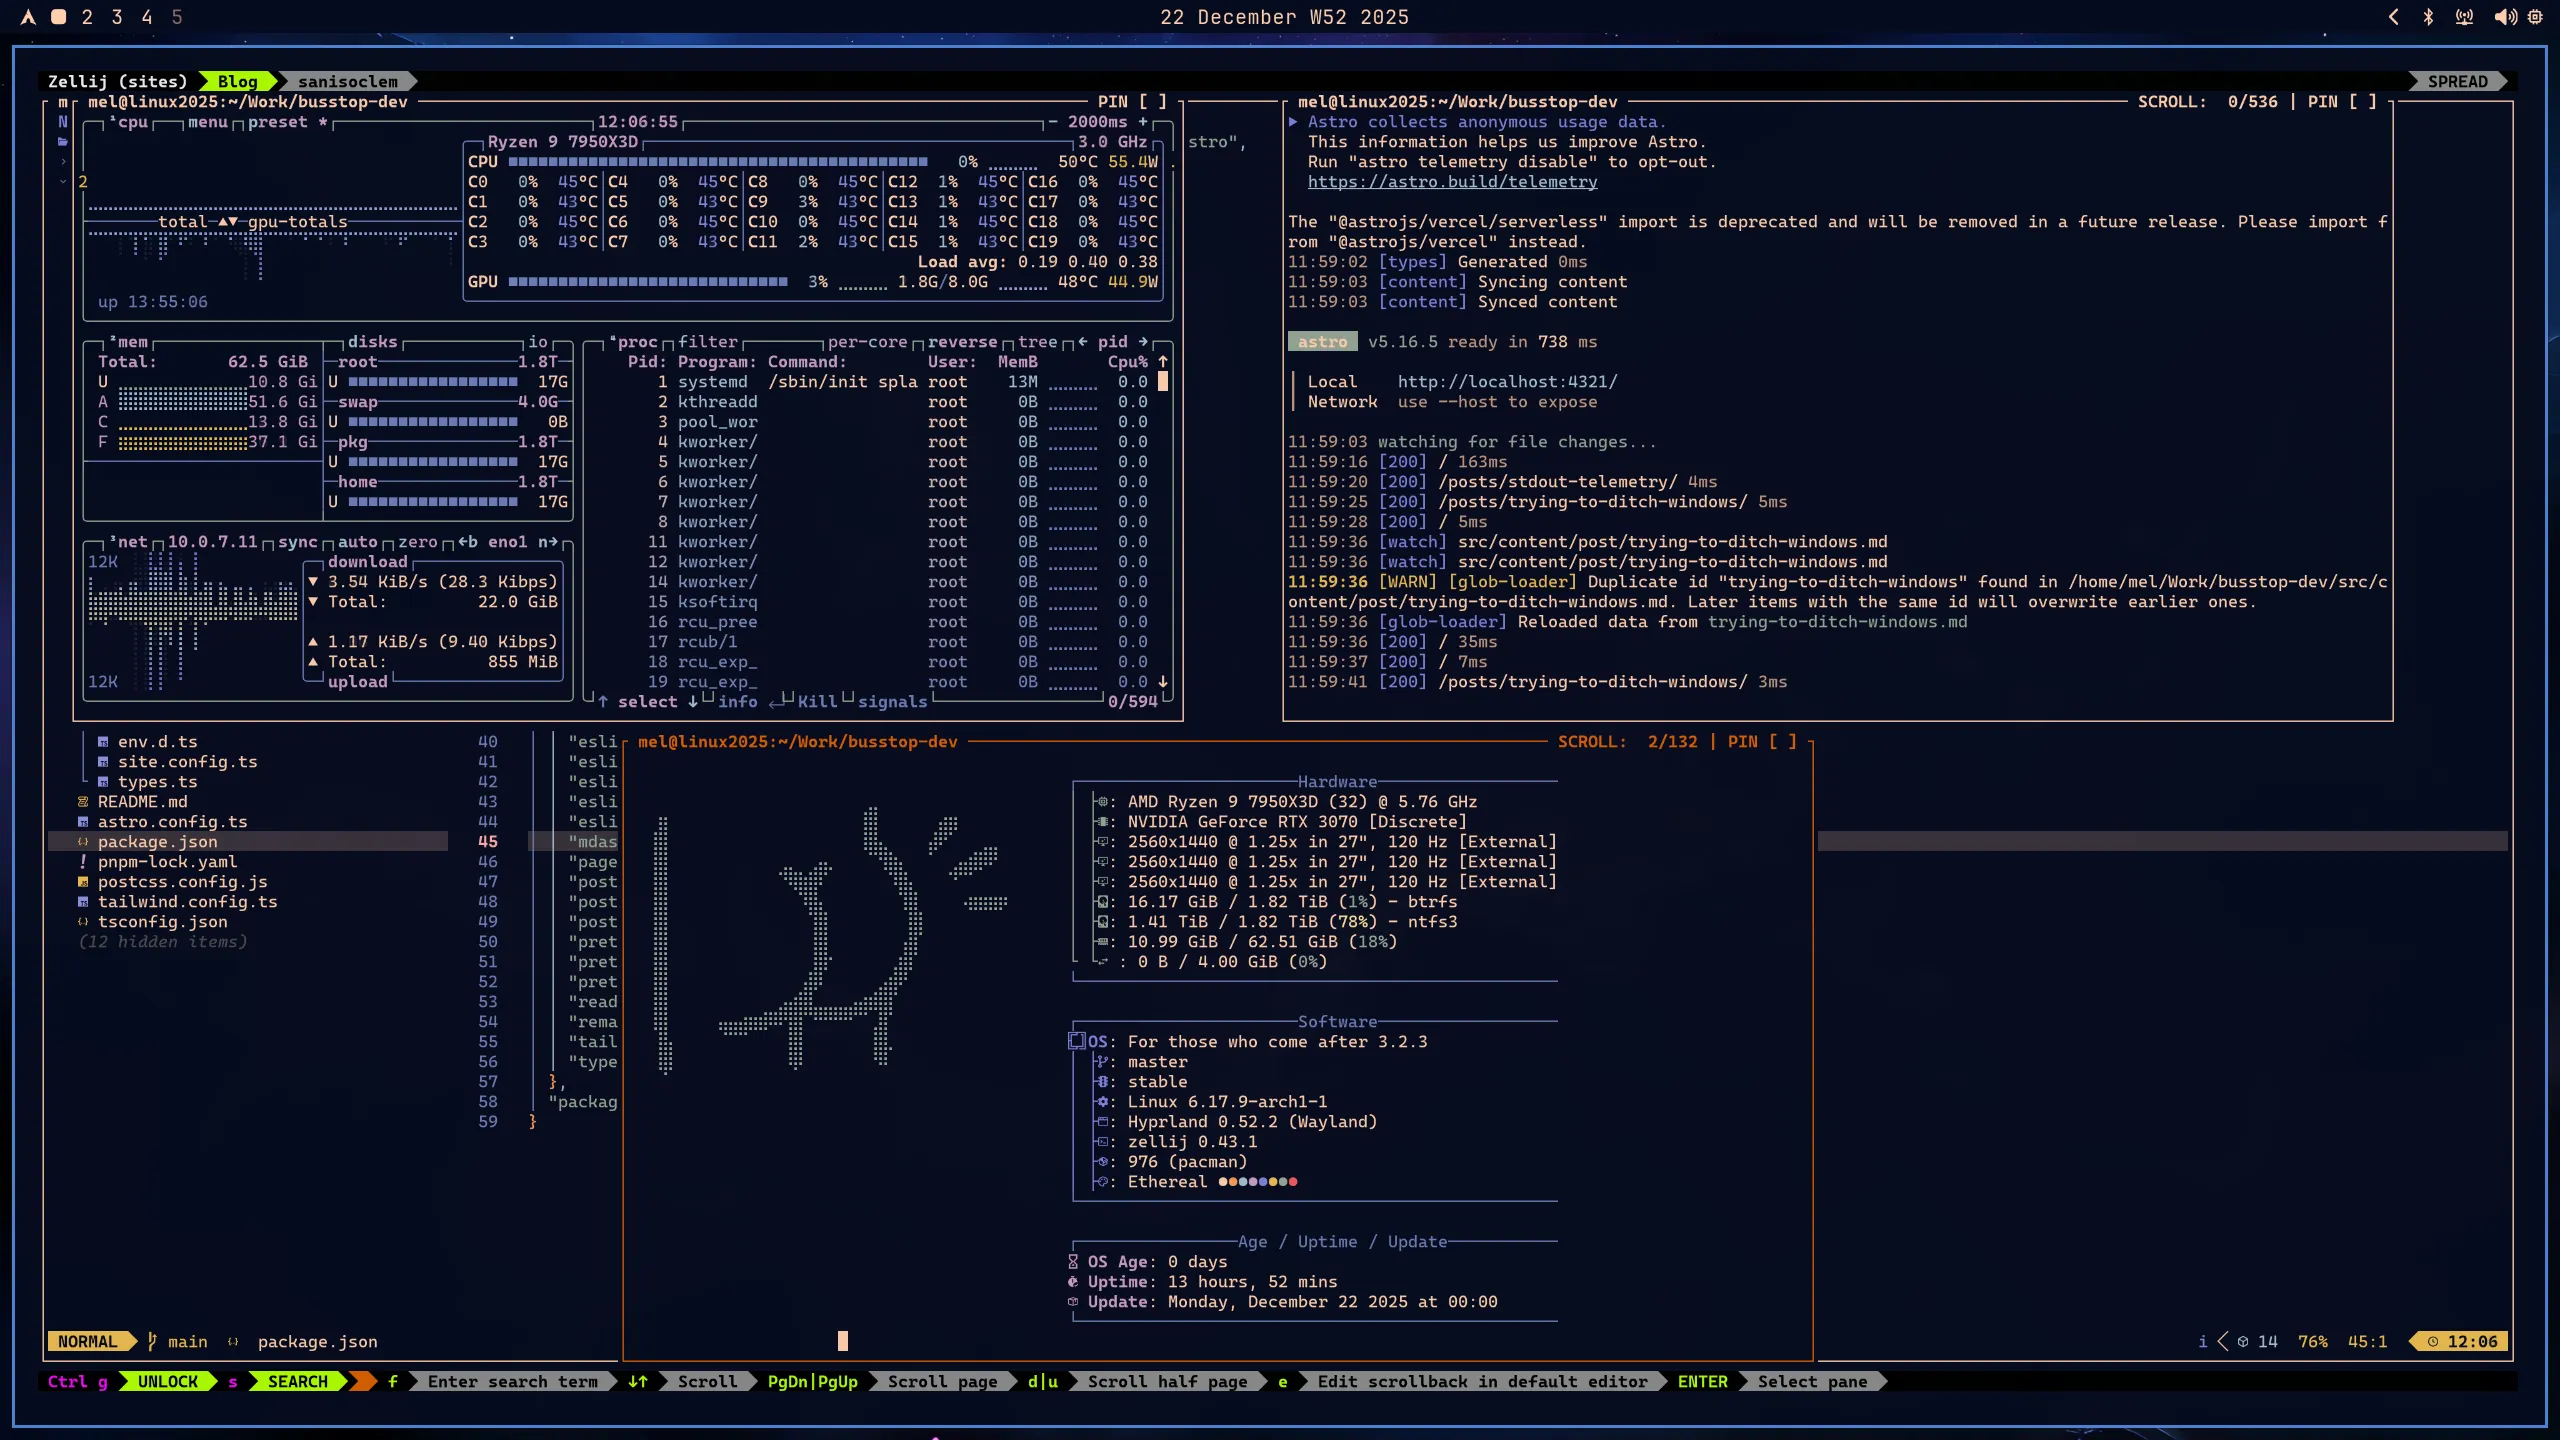Open the astro.build telemetry link
The image size is (2560, 1440).
(1451, 181)
